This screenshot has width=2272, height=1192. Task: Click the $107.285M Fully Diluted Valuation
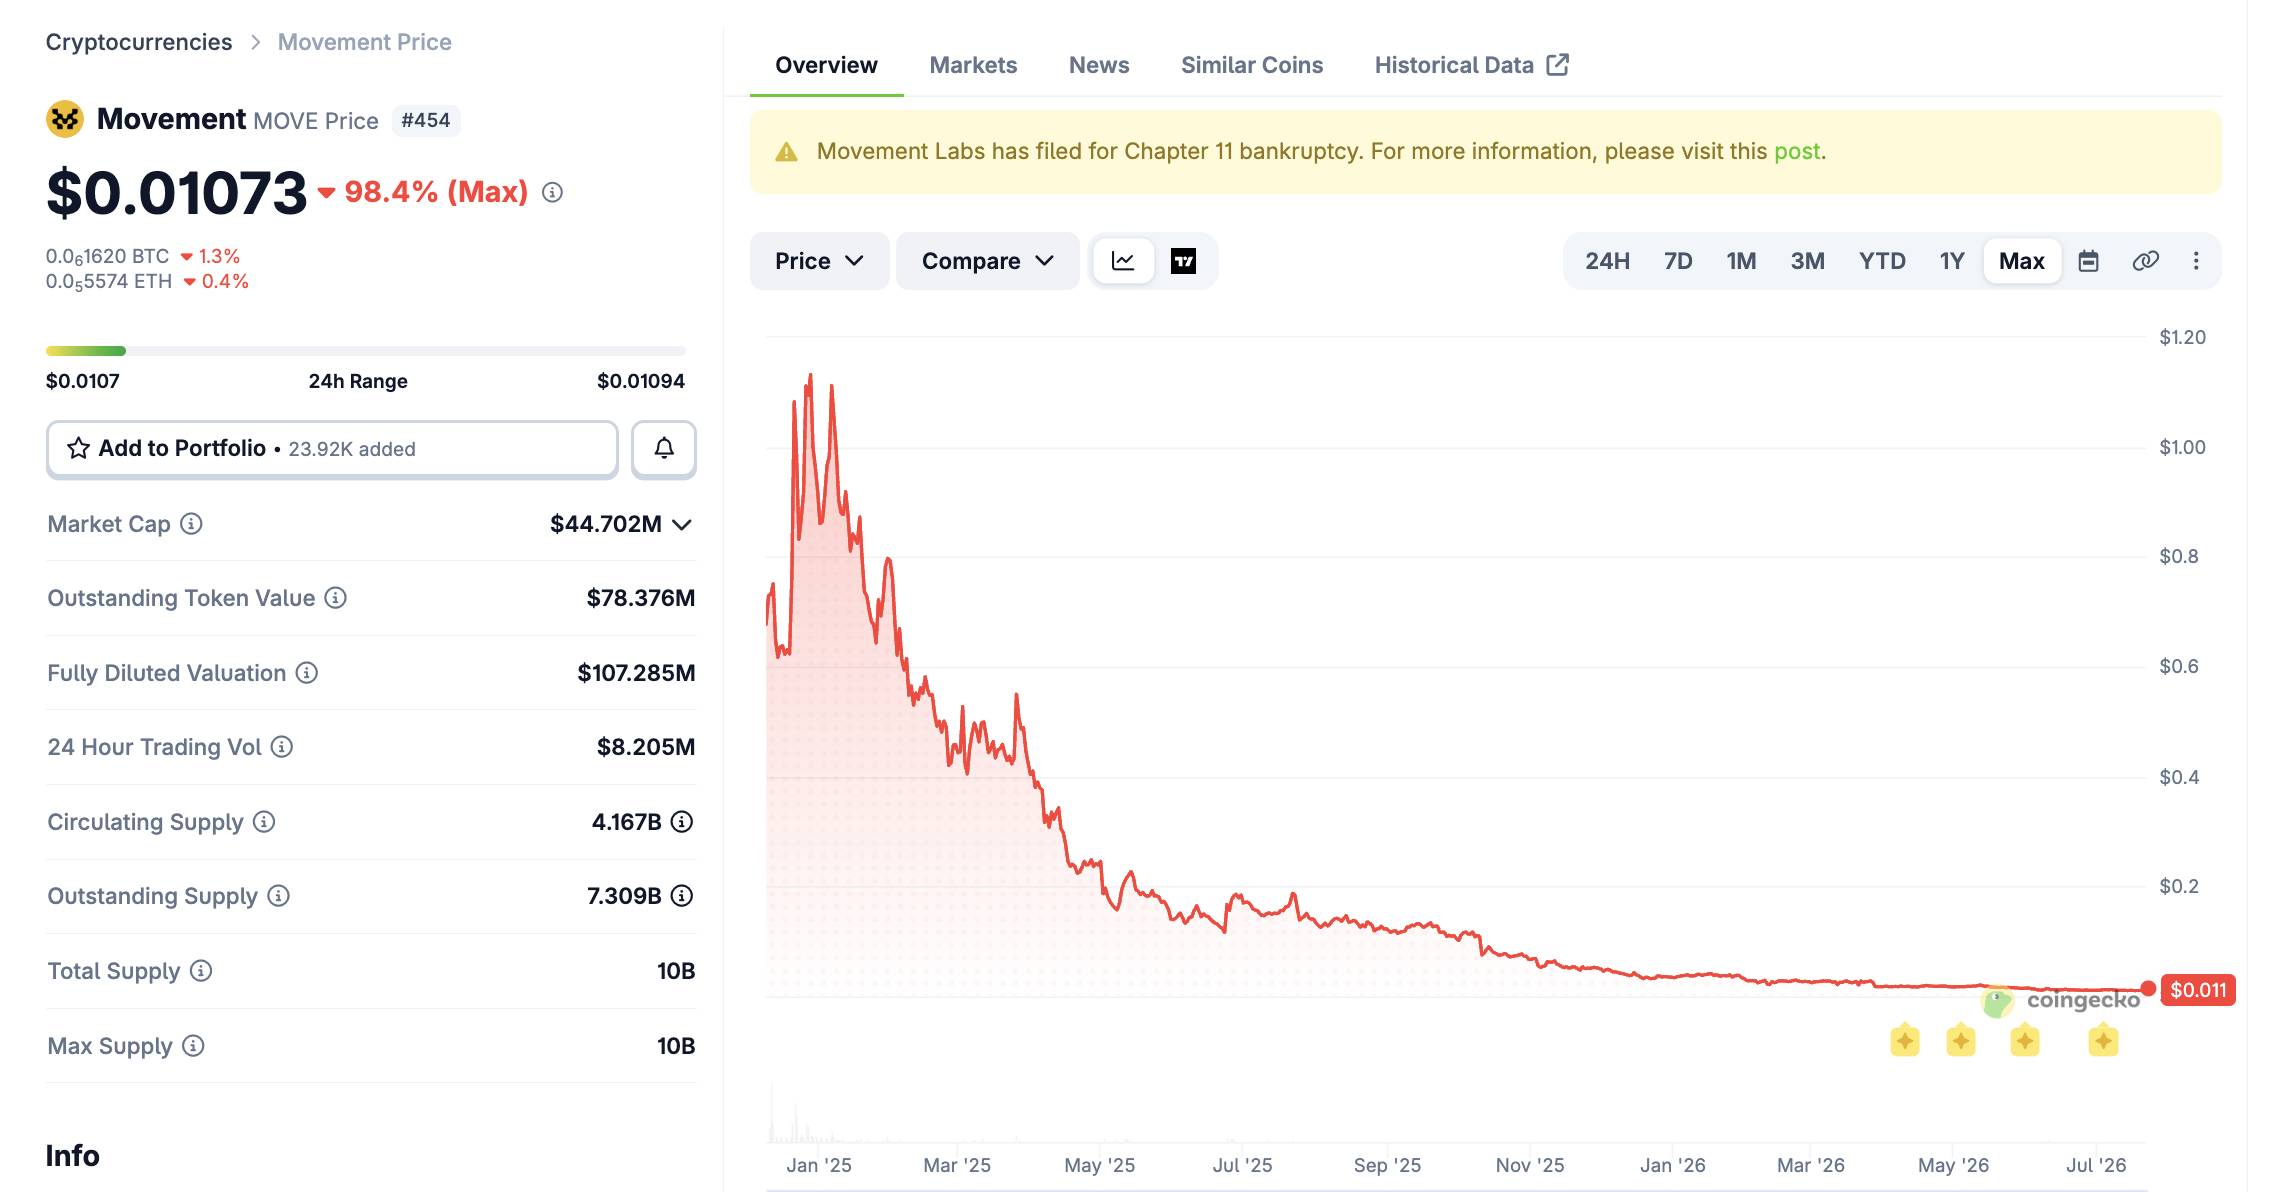(636, 673)
